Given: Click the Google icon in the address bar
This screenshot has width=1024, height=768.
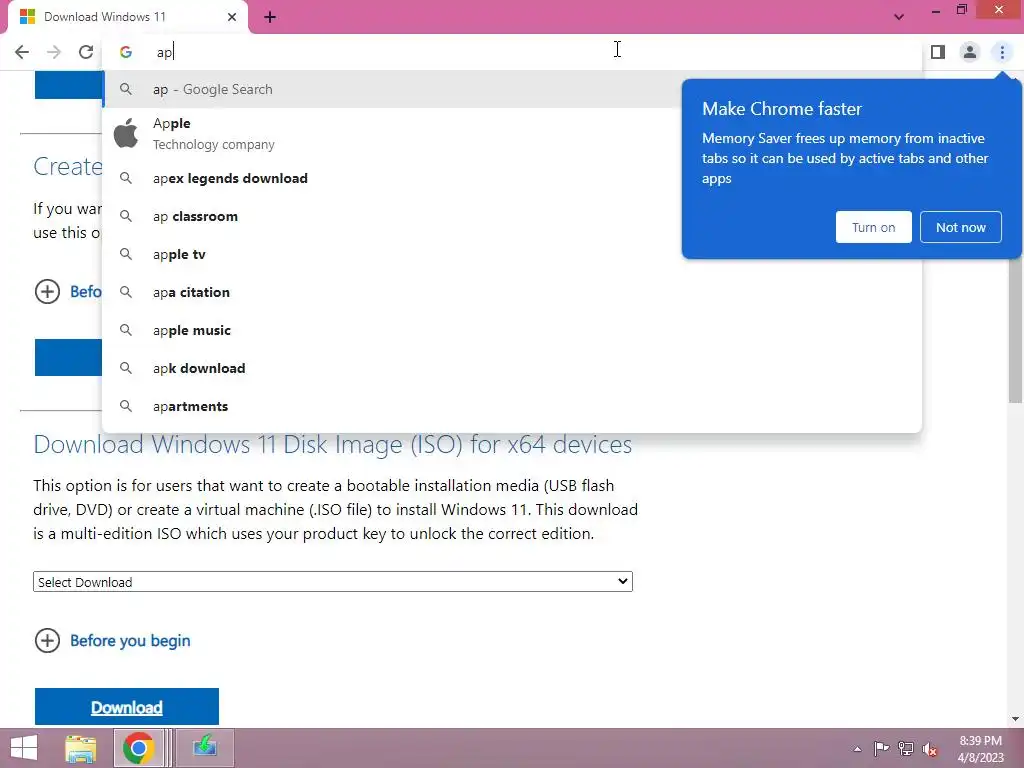Looking at the screenshot, I should point(126,52).
